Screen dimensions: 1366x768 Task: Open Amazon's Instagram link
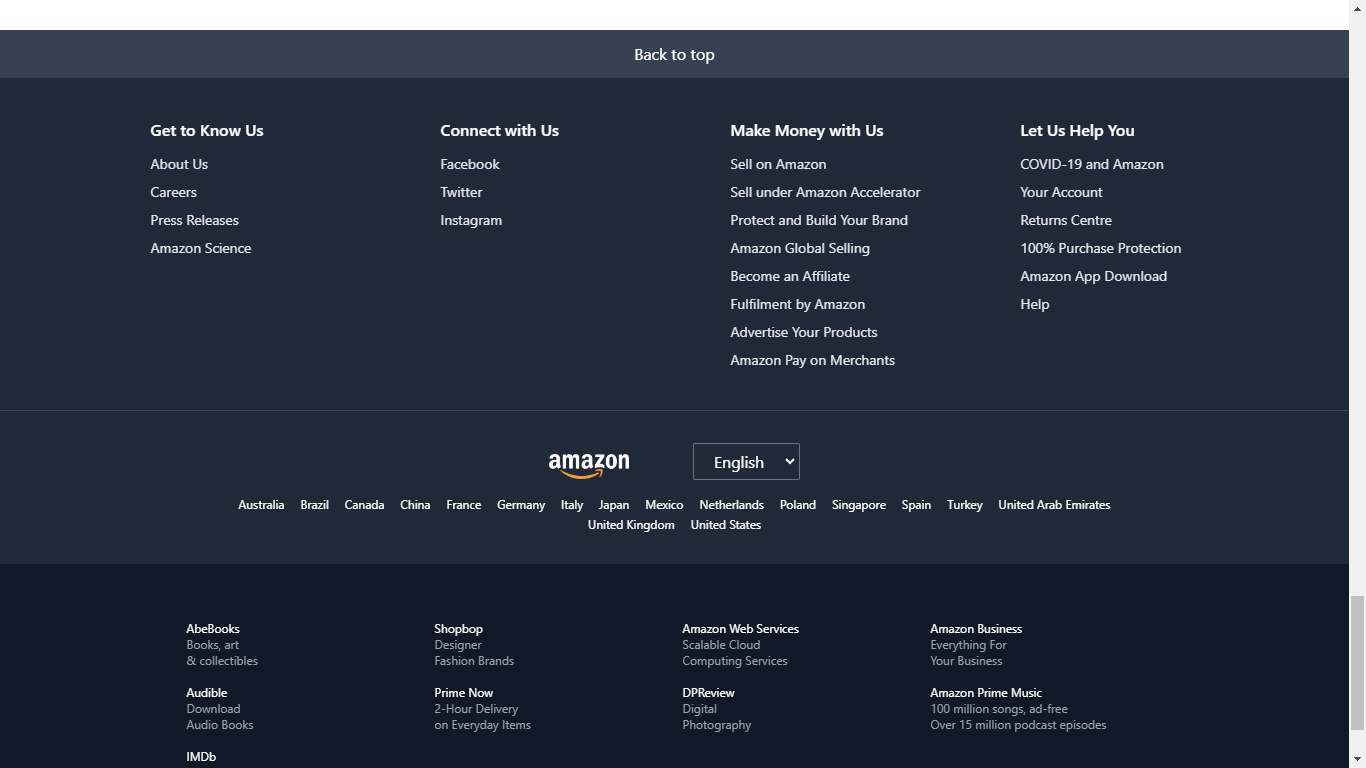[471, 220]
